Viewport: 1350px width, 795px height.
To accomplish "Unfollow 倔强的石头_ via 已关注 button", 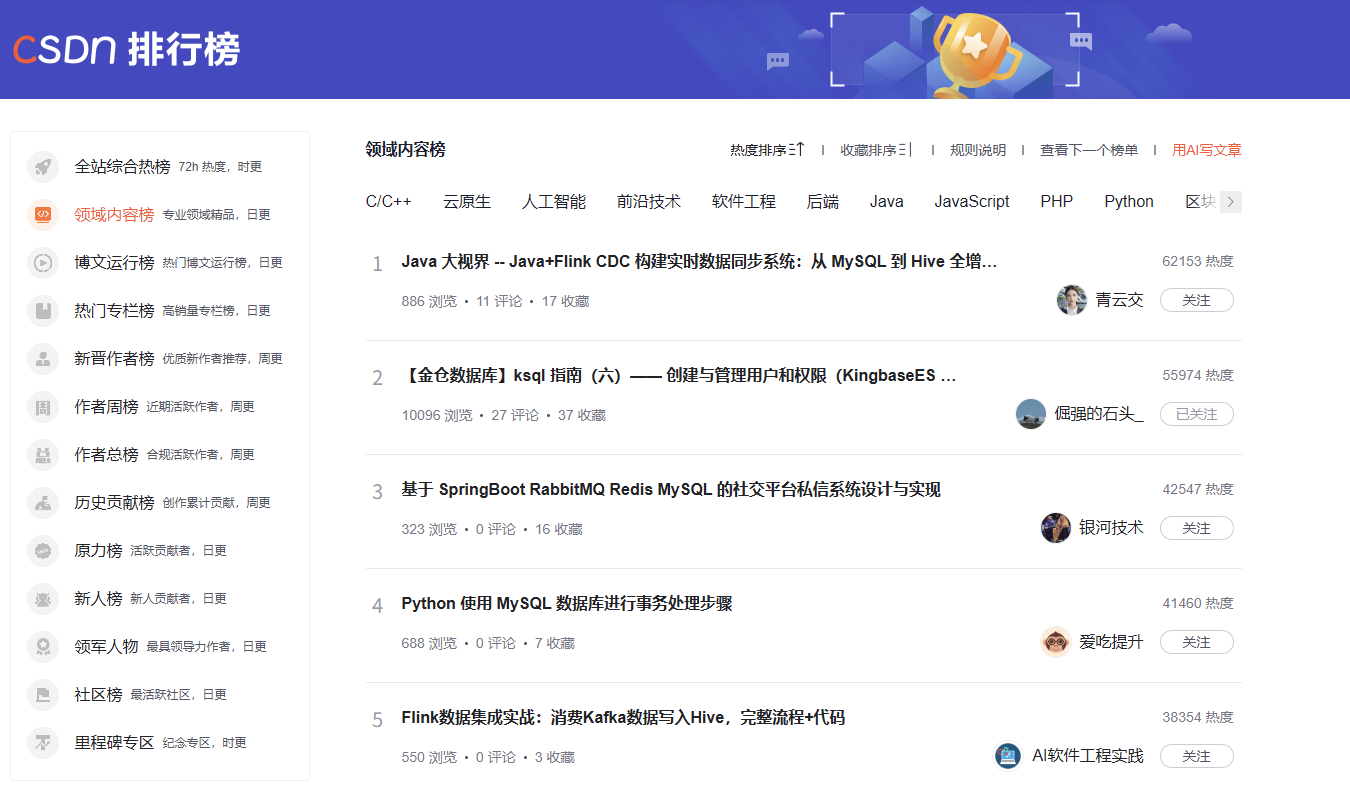I will coord(1197,414).
